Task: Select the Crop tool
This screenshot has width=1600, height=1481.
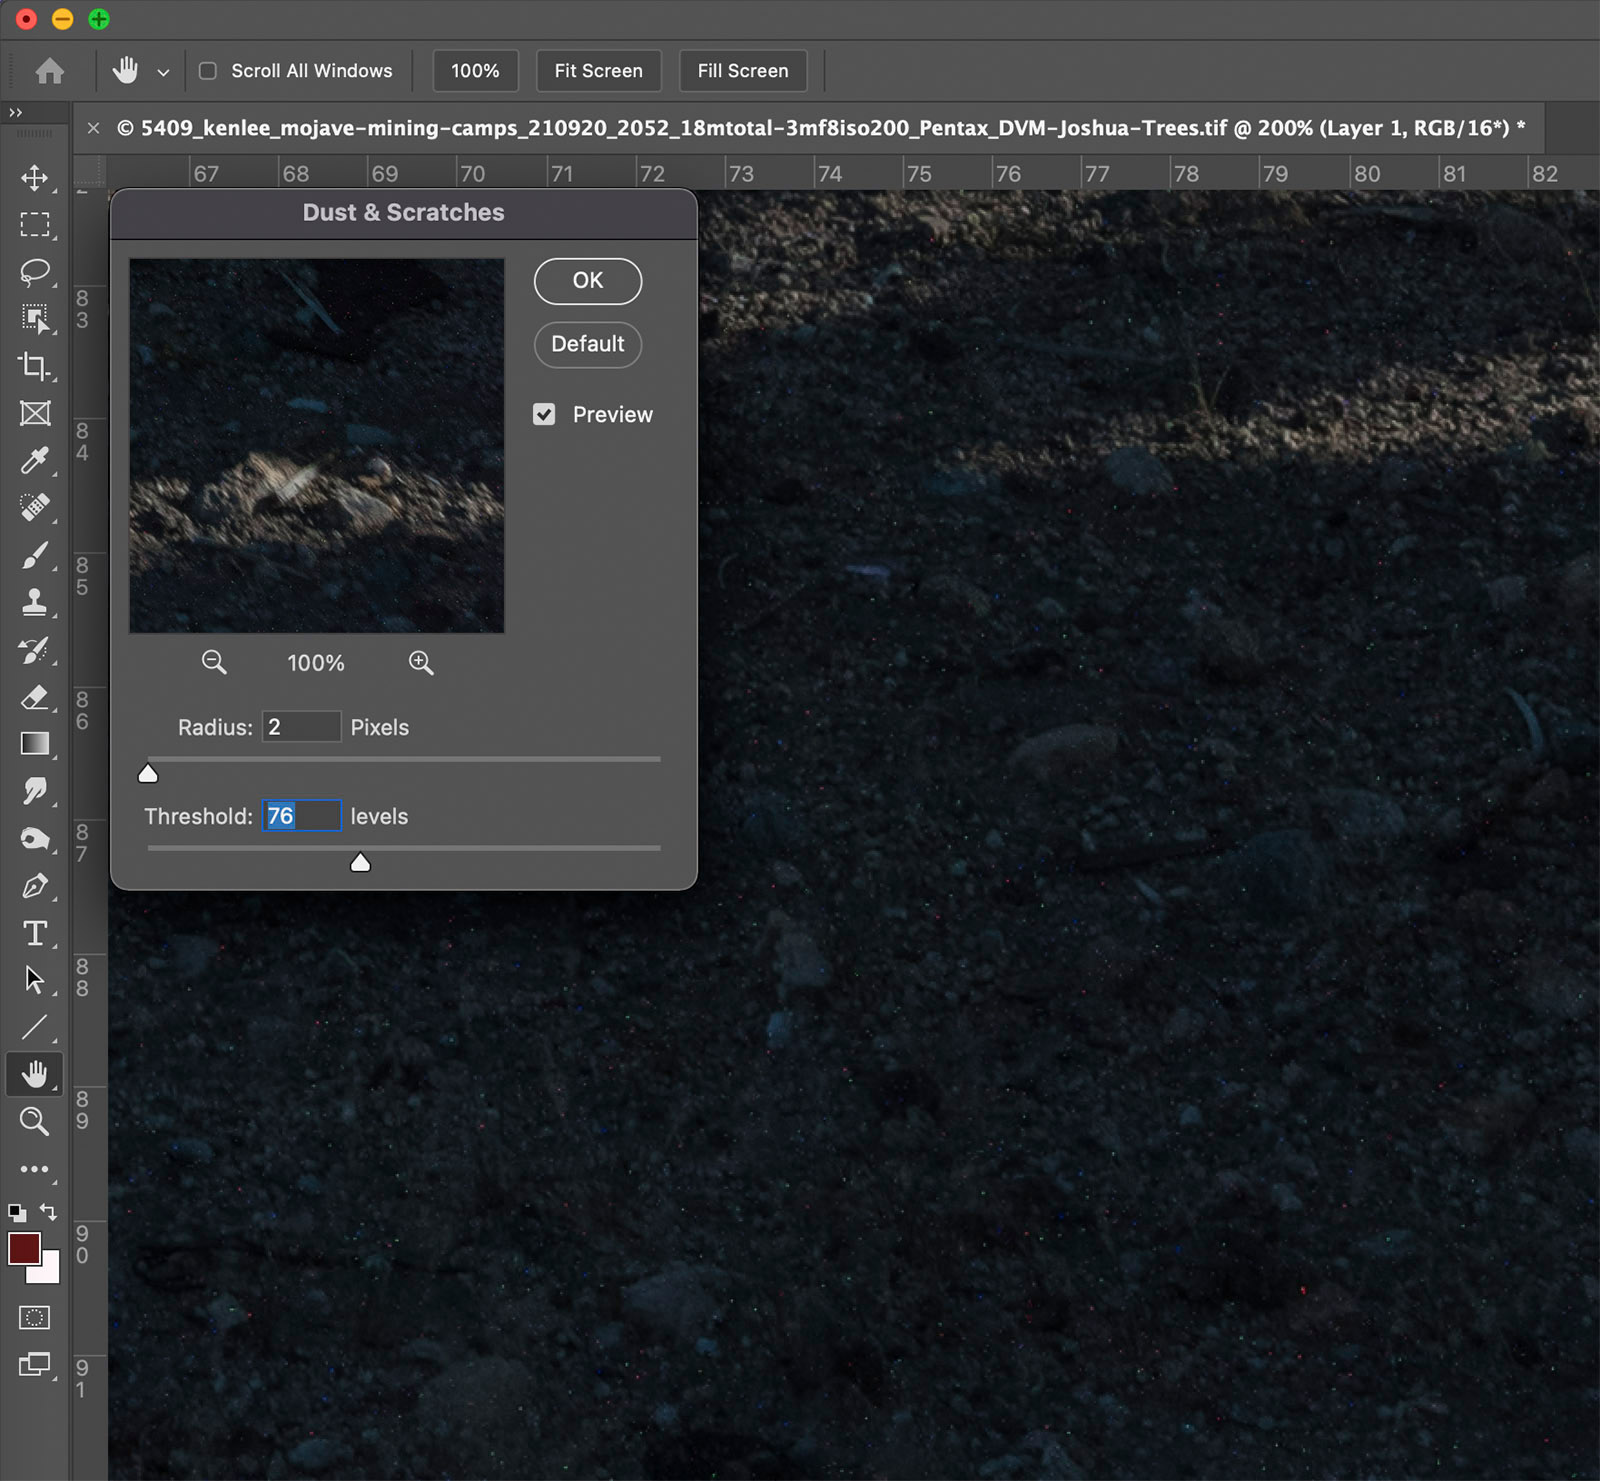Action: point(35,366)
